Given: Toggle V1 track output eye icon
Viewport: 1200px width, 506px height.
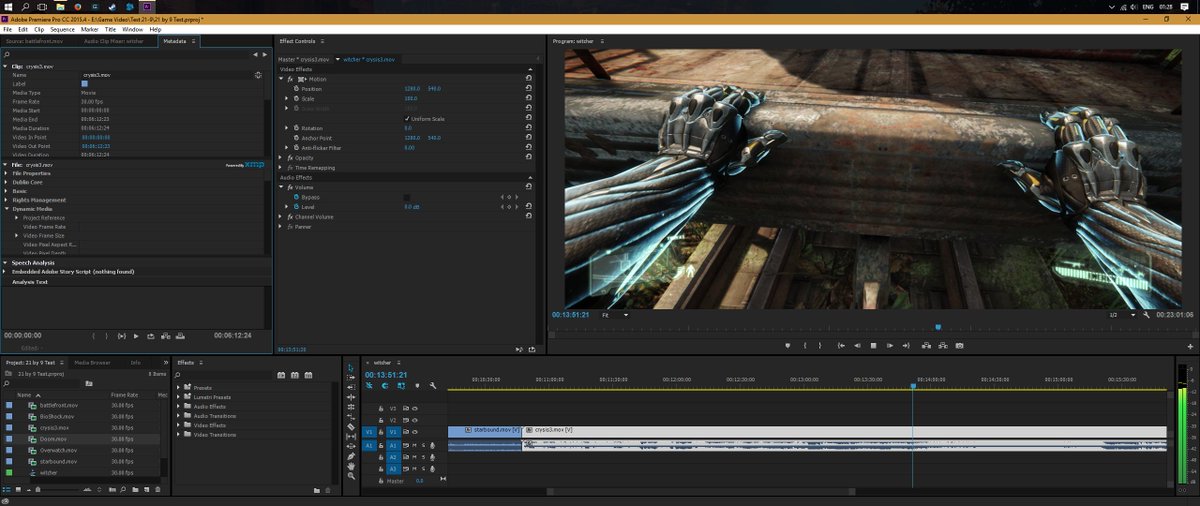Looking at the screenshot, I should [415, 431].
